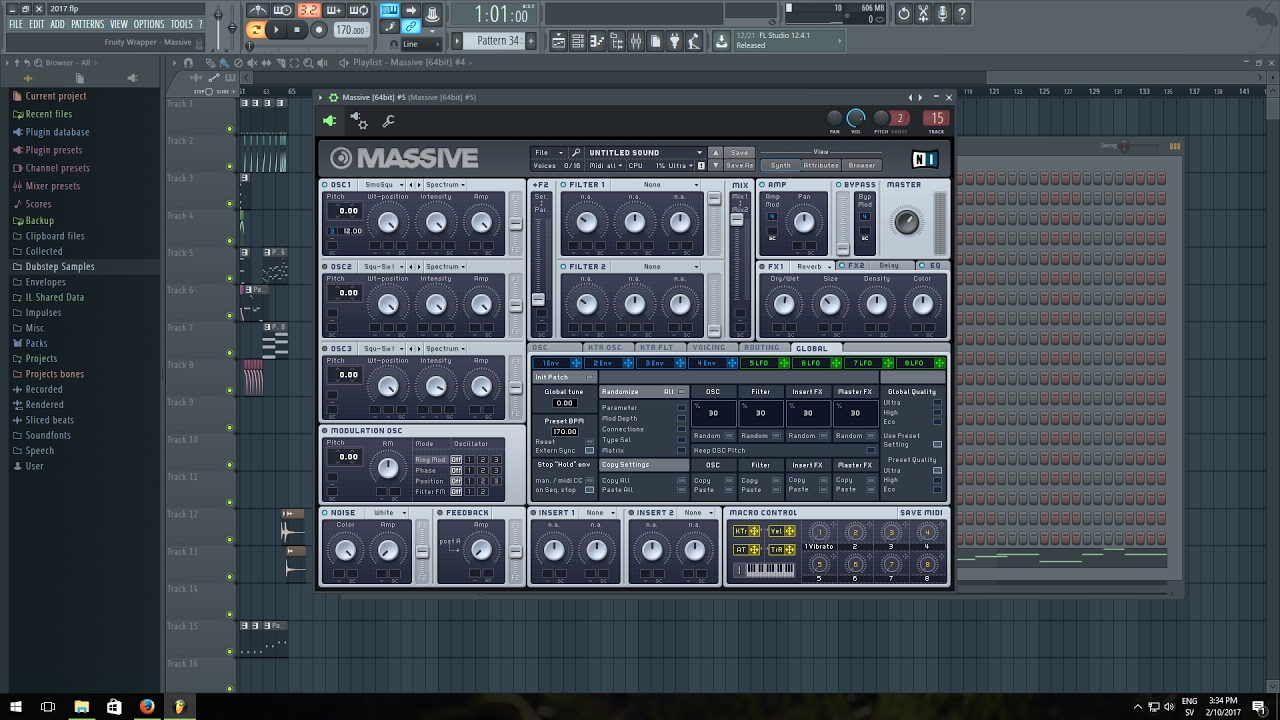
Task: Open Massive Browser view button
Action: [862, 166]
